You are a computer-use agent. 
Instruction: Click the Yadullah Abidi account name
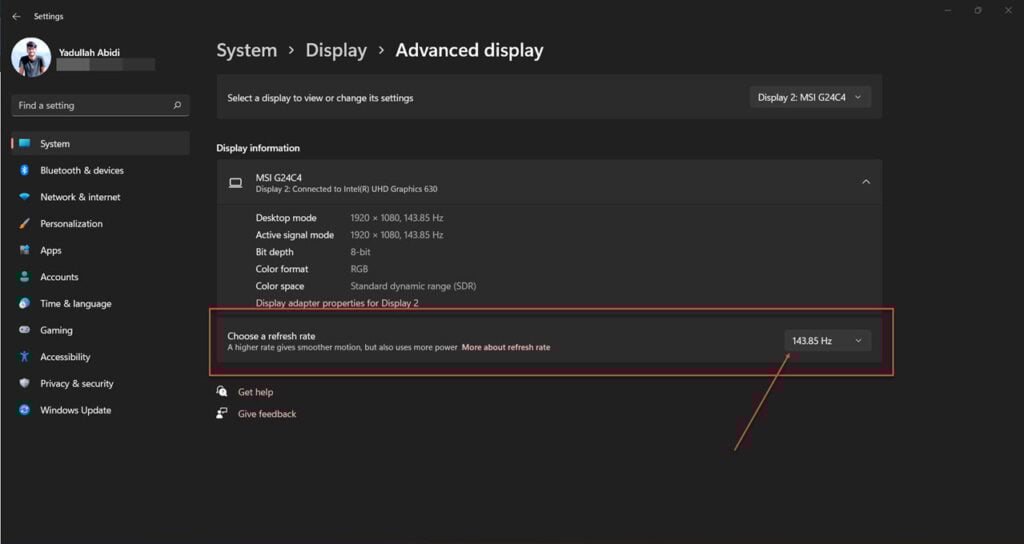[89, 52]
